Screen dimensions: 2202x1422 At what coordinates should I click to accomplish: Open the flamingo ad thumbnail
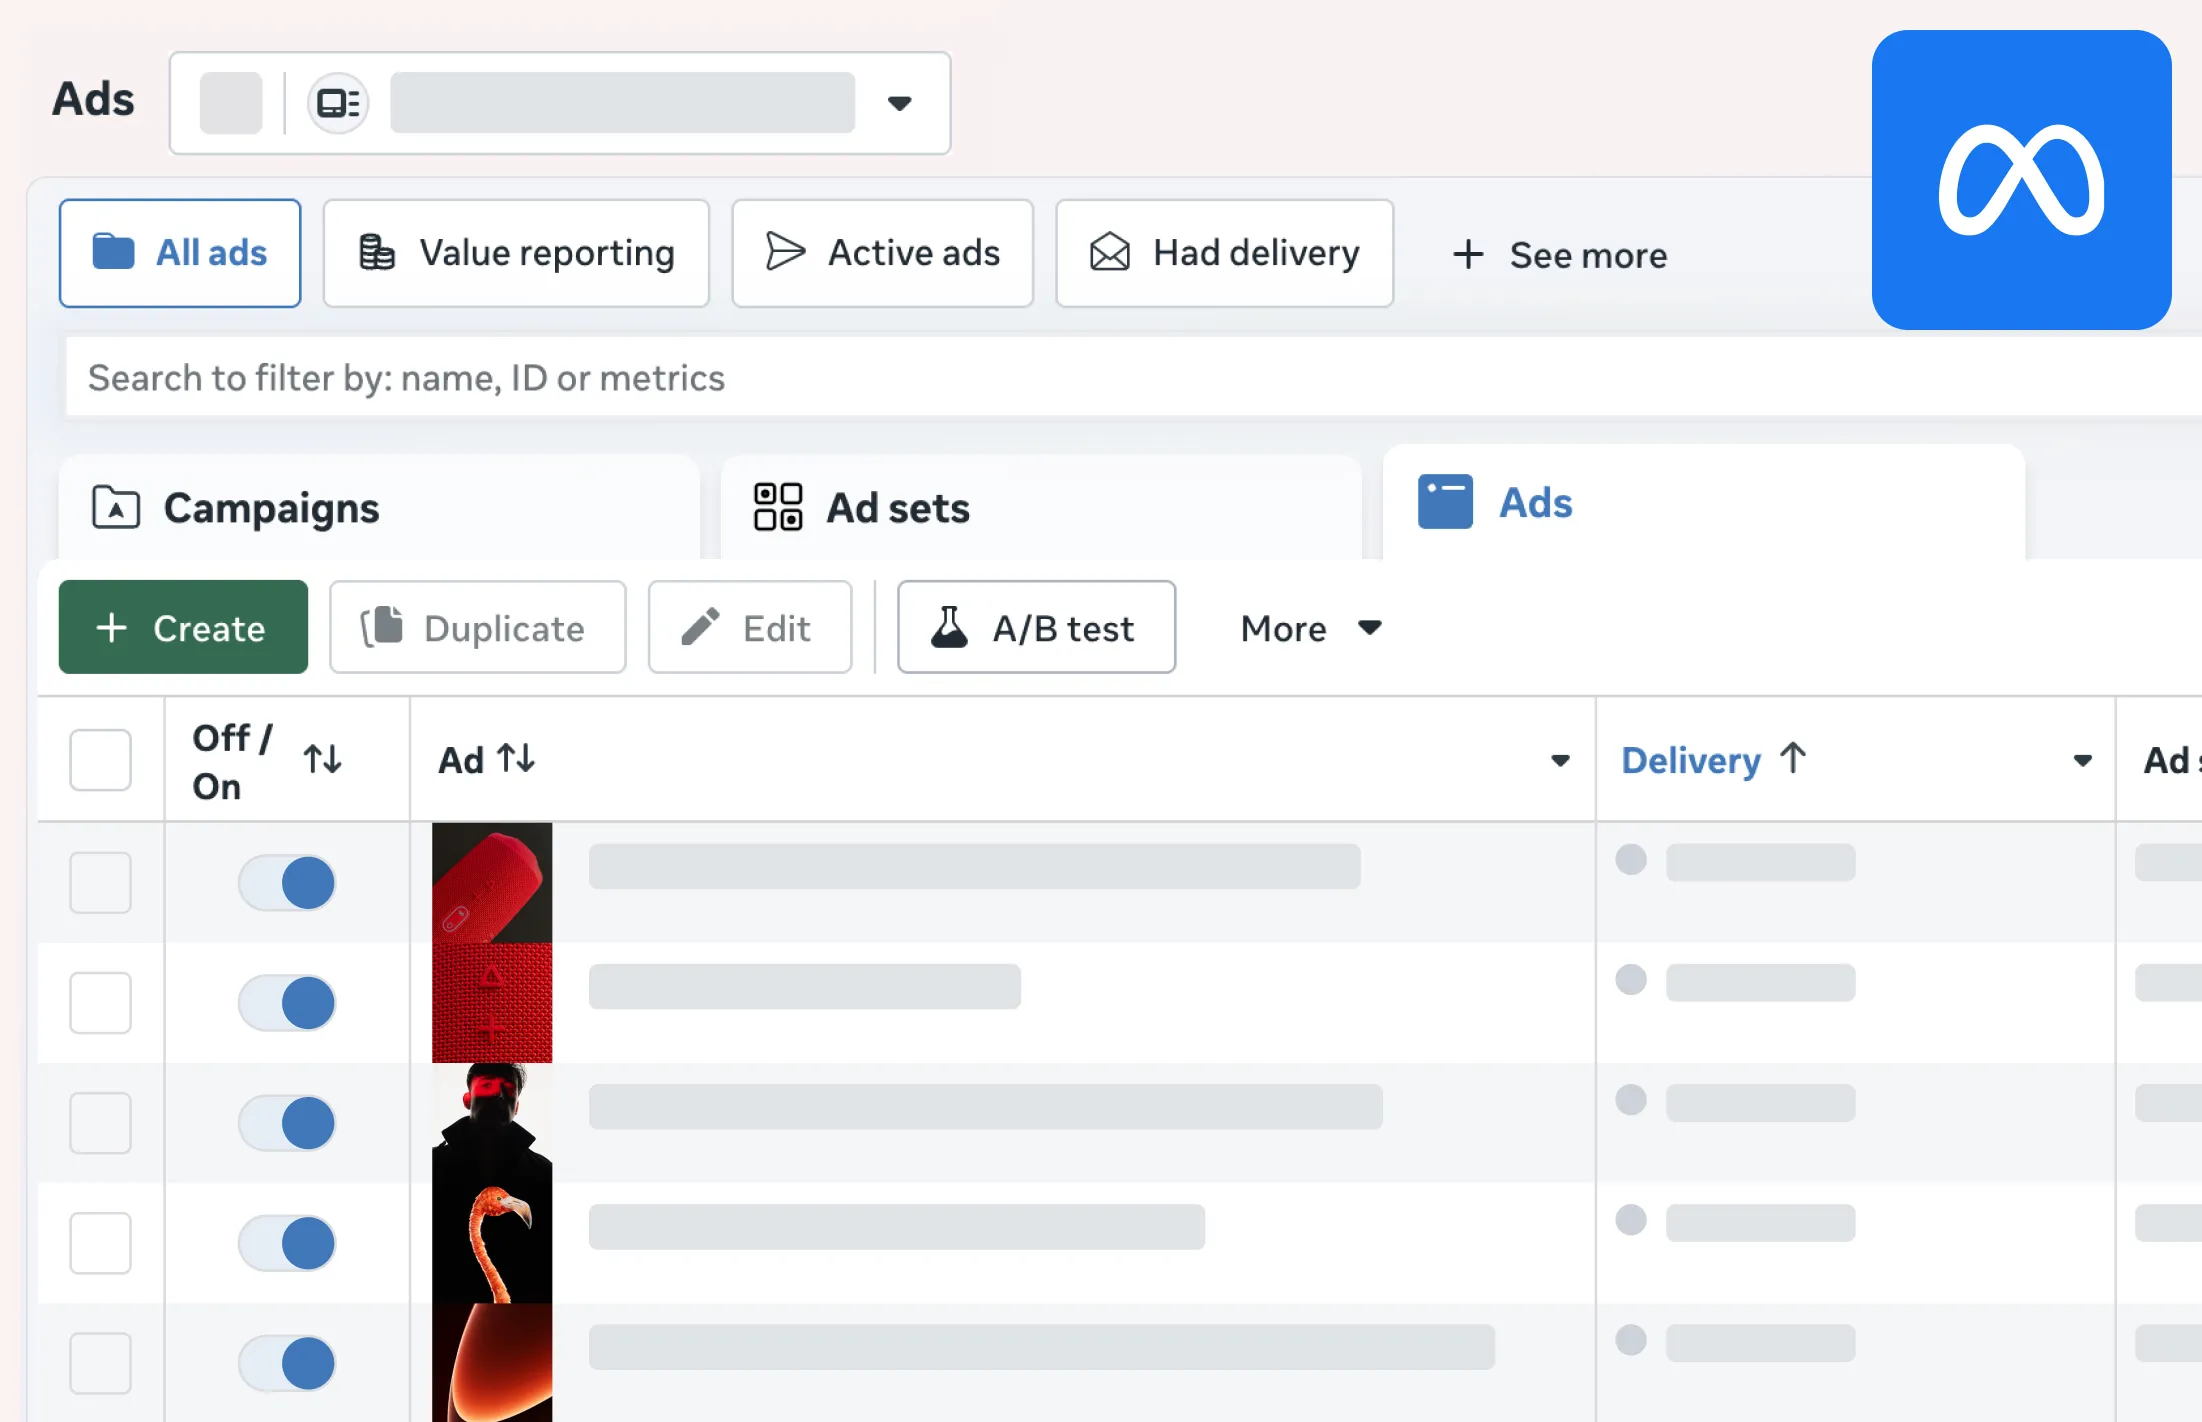492,1243
